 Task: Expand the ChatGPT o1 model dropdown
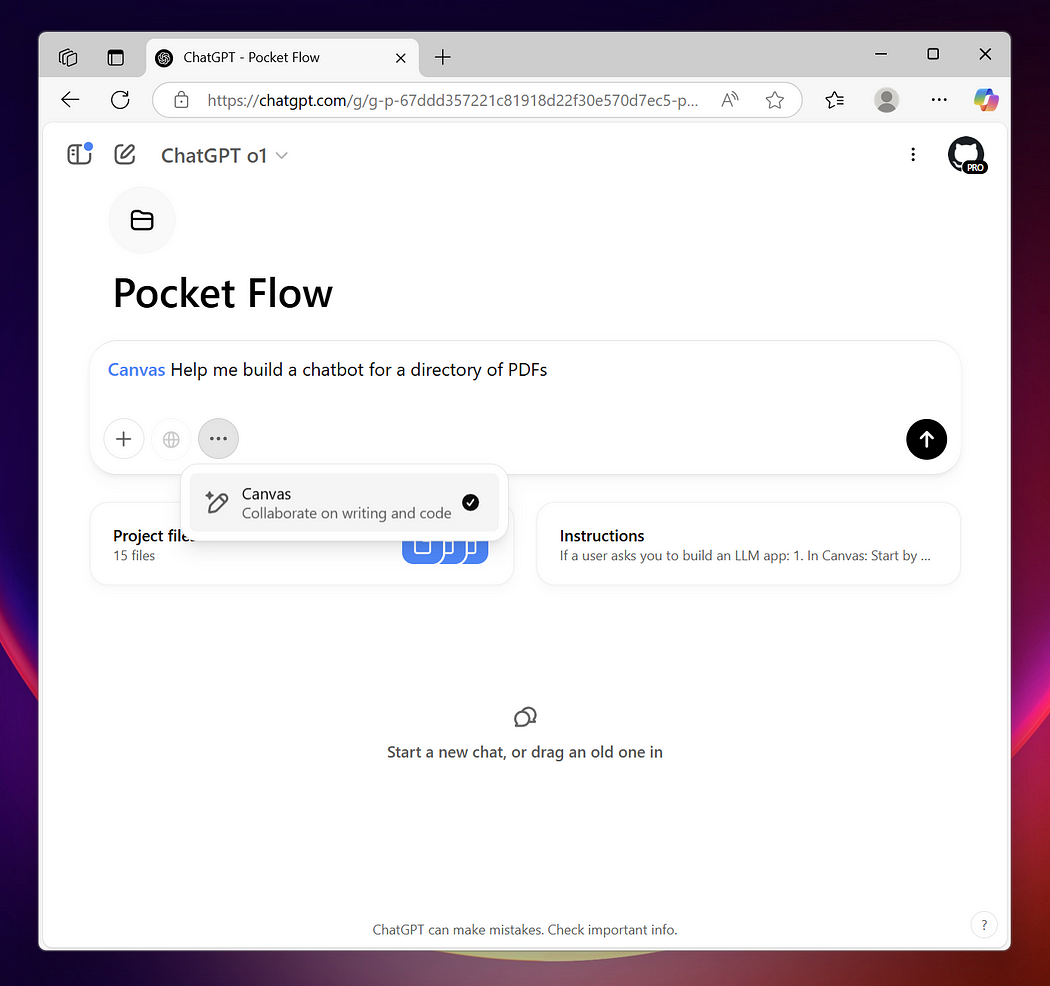(x=223, y=155)
